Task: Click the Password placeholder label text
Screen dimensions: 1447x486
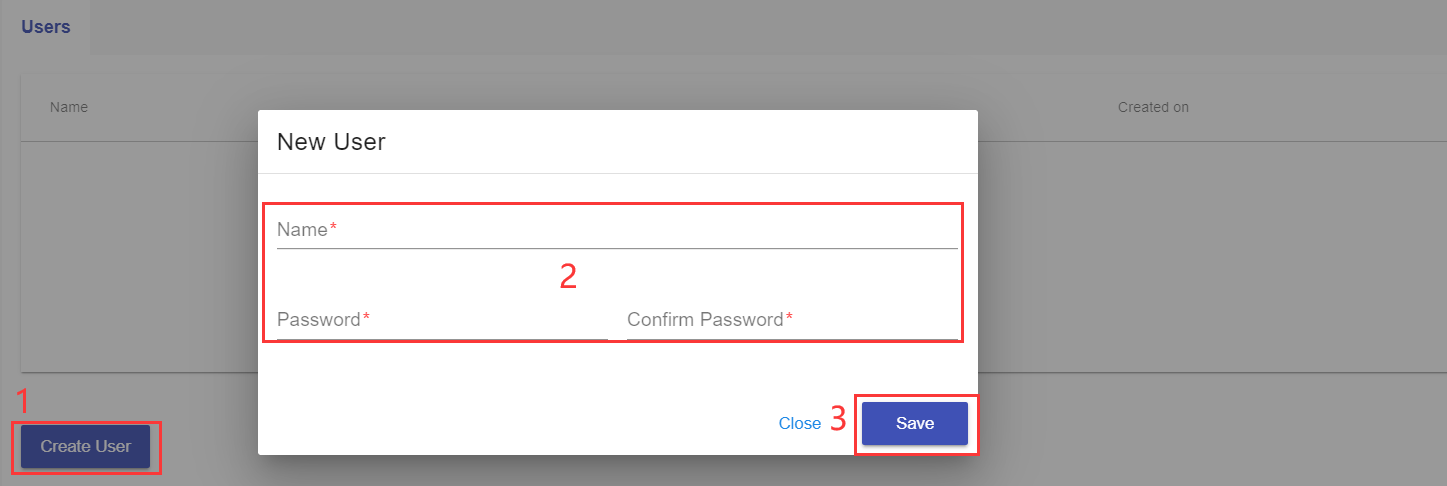Action: tap(318, 320)
